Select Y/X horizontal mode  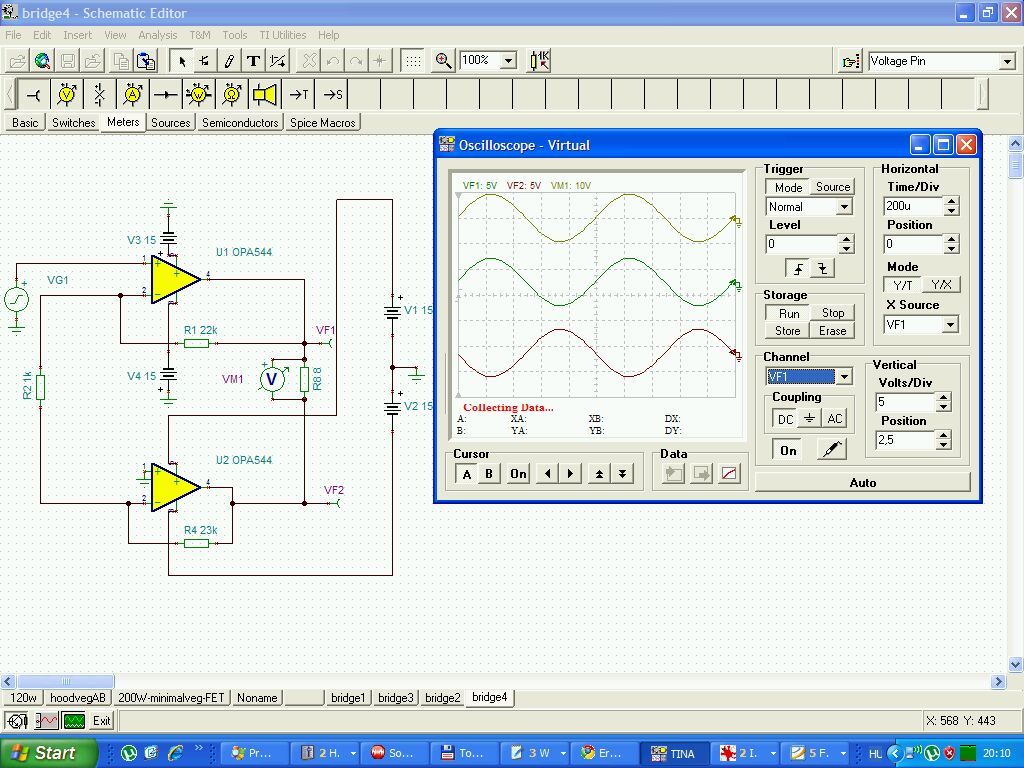click(x=941, y=285)
